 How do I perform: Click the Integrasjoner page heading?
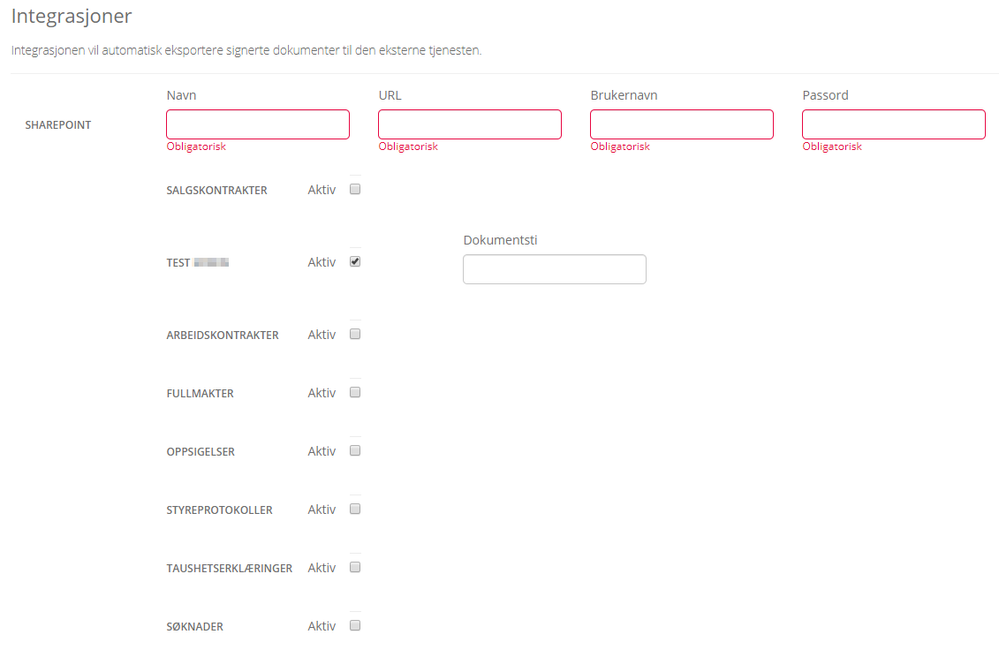click(x=71, y=17)
